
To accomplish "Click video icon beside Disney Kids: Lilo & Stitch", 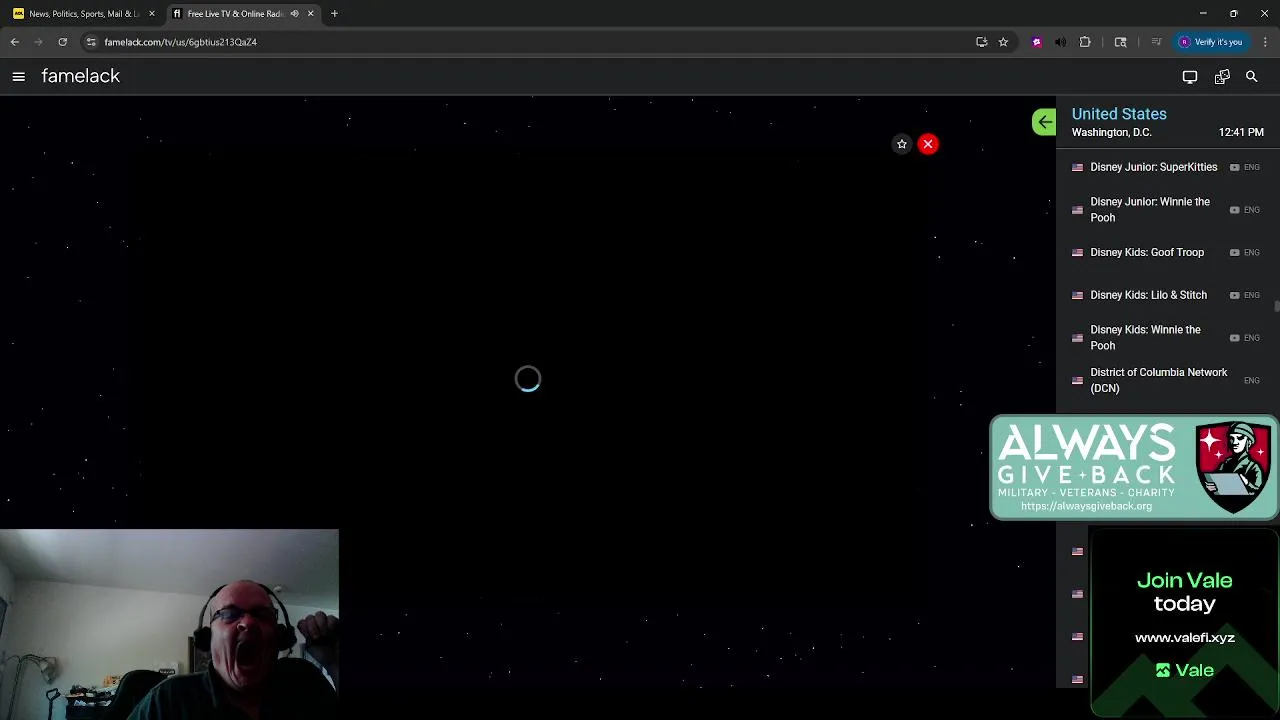I will (x=1234, y=295).
